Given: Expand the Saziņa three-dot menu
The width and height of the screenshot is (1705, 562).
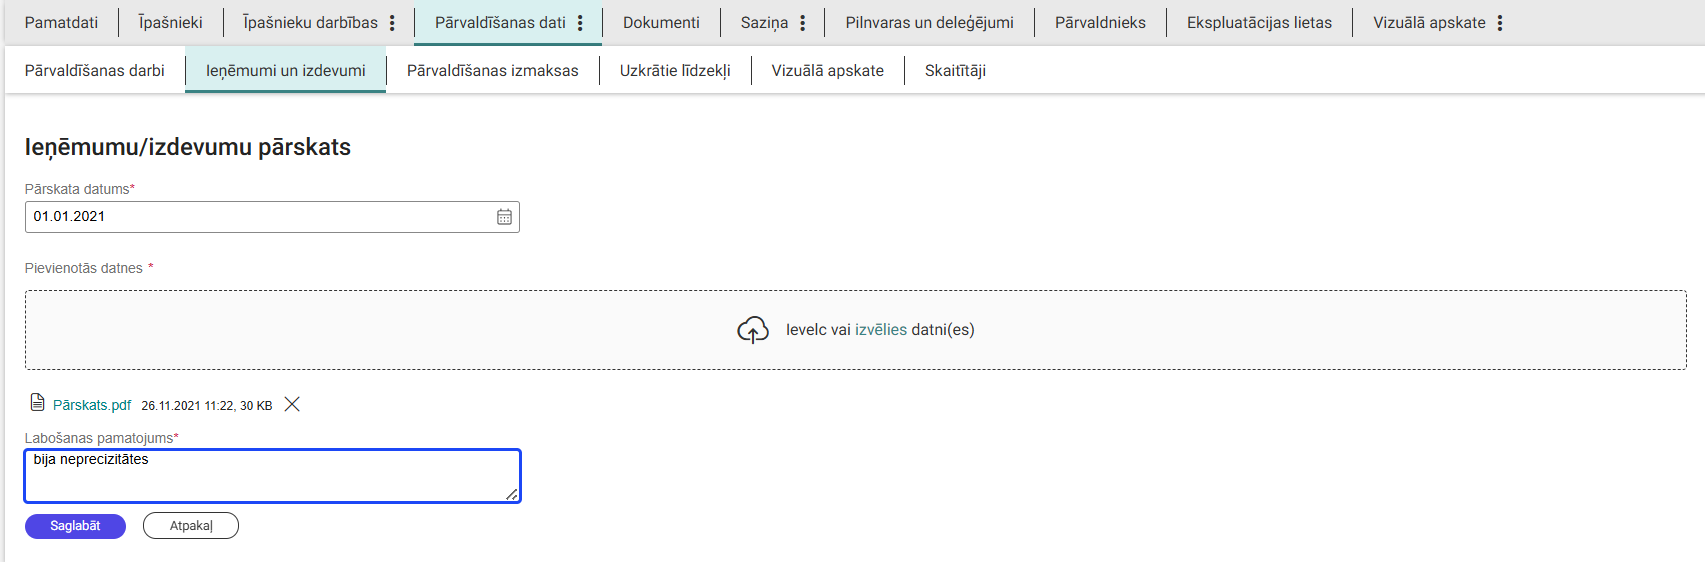Looking at the screenshot, I should tap(802, 23).
